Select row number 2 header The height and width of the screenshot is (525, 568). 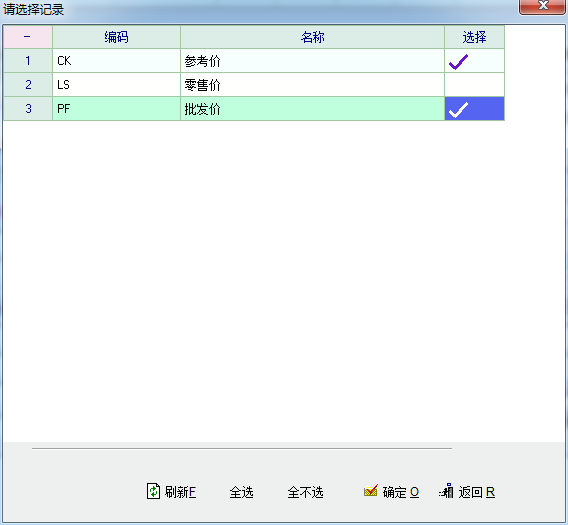[28, 85]
